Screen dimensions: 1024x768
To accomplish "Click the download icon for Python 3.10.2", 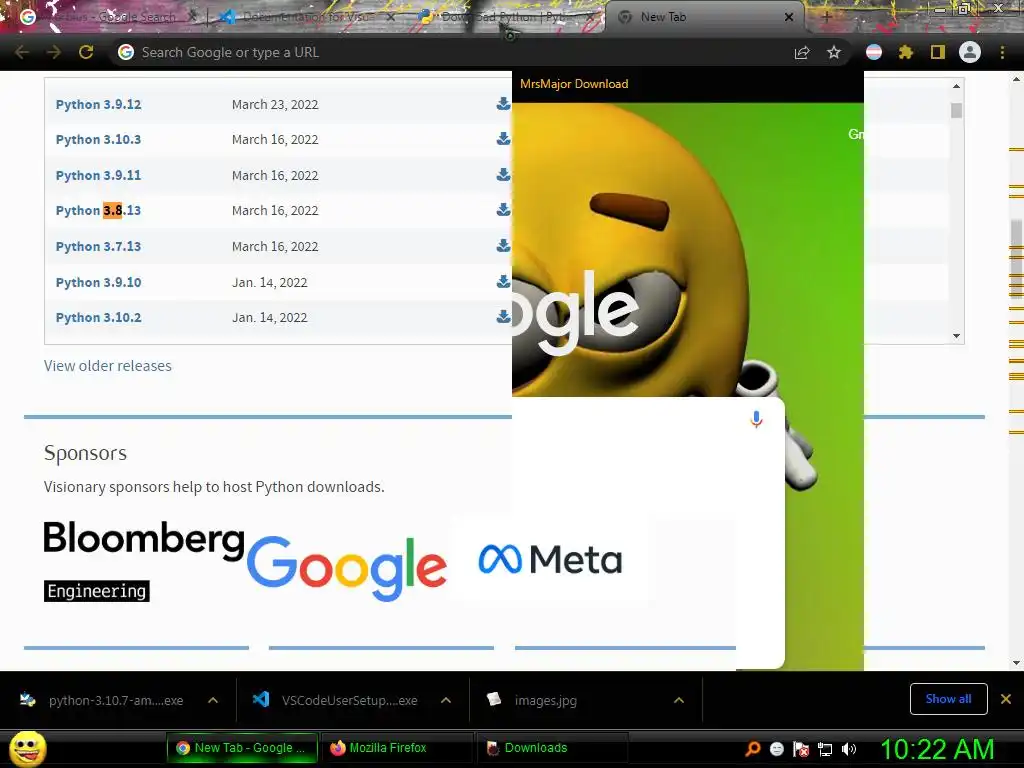I will [503, 317].
